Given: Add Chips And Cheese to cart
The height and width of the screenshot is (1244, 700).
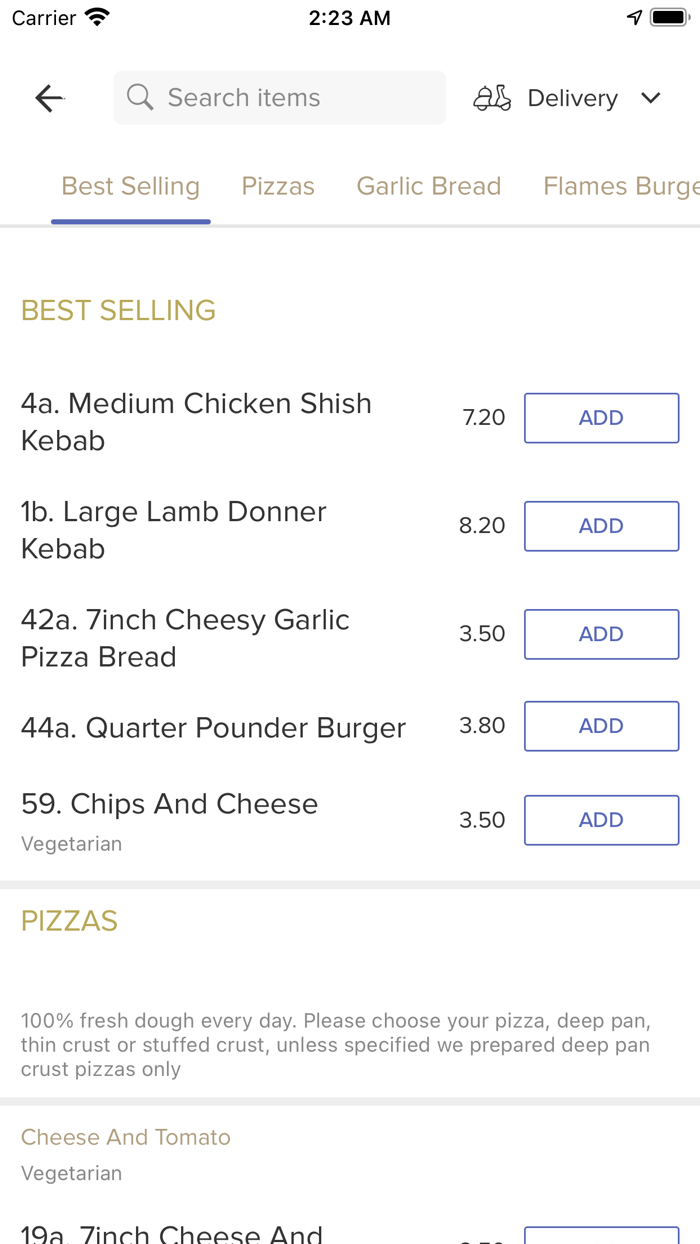Looking at the screenshot, I should (x=601, y=819).
